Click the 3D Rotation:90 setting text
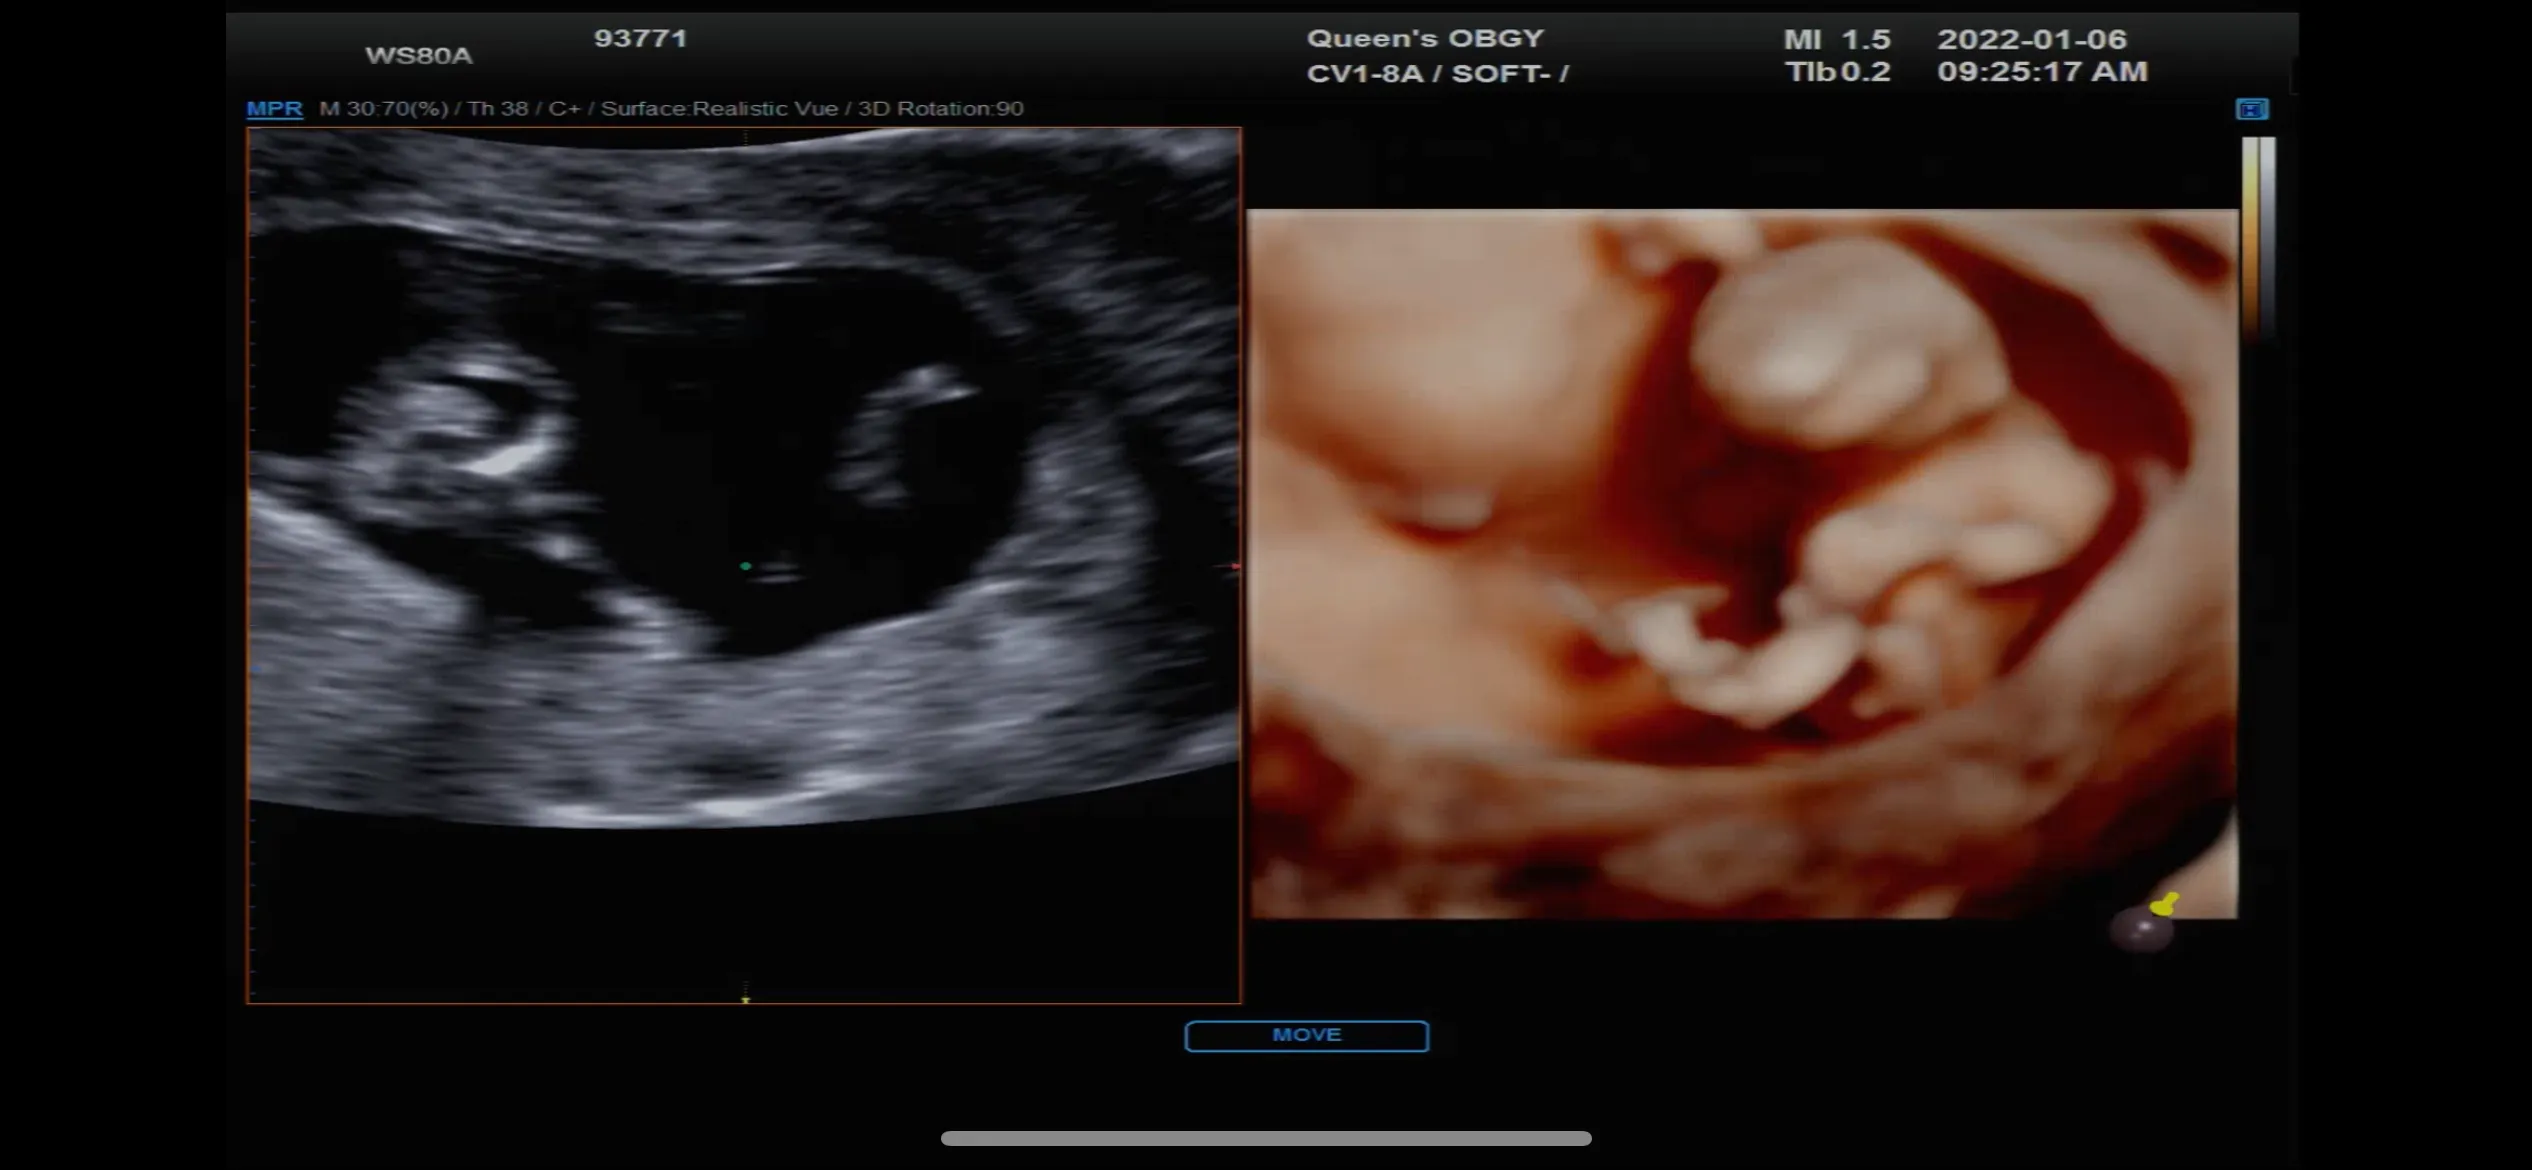The width and height of the screenshot is (2532, 1170). 941,108
